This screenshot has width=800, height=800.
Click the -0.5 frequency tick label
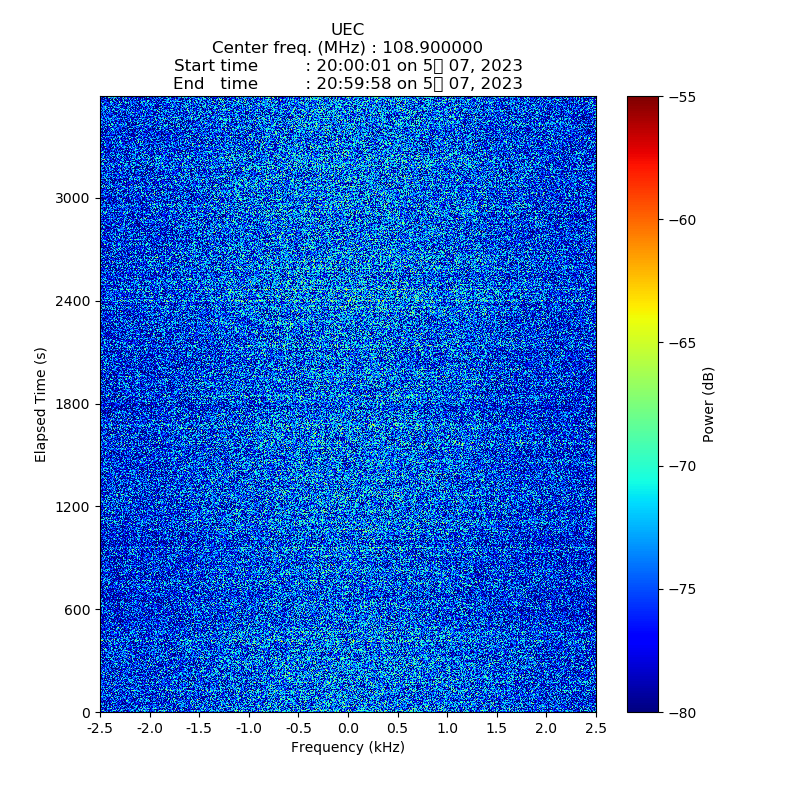point(298,728)
